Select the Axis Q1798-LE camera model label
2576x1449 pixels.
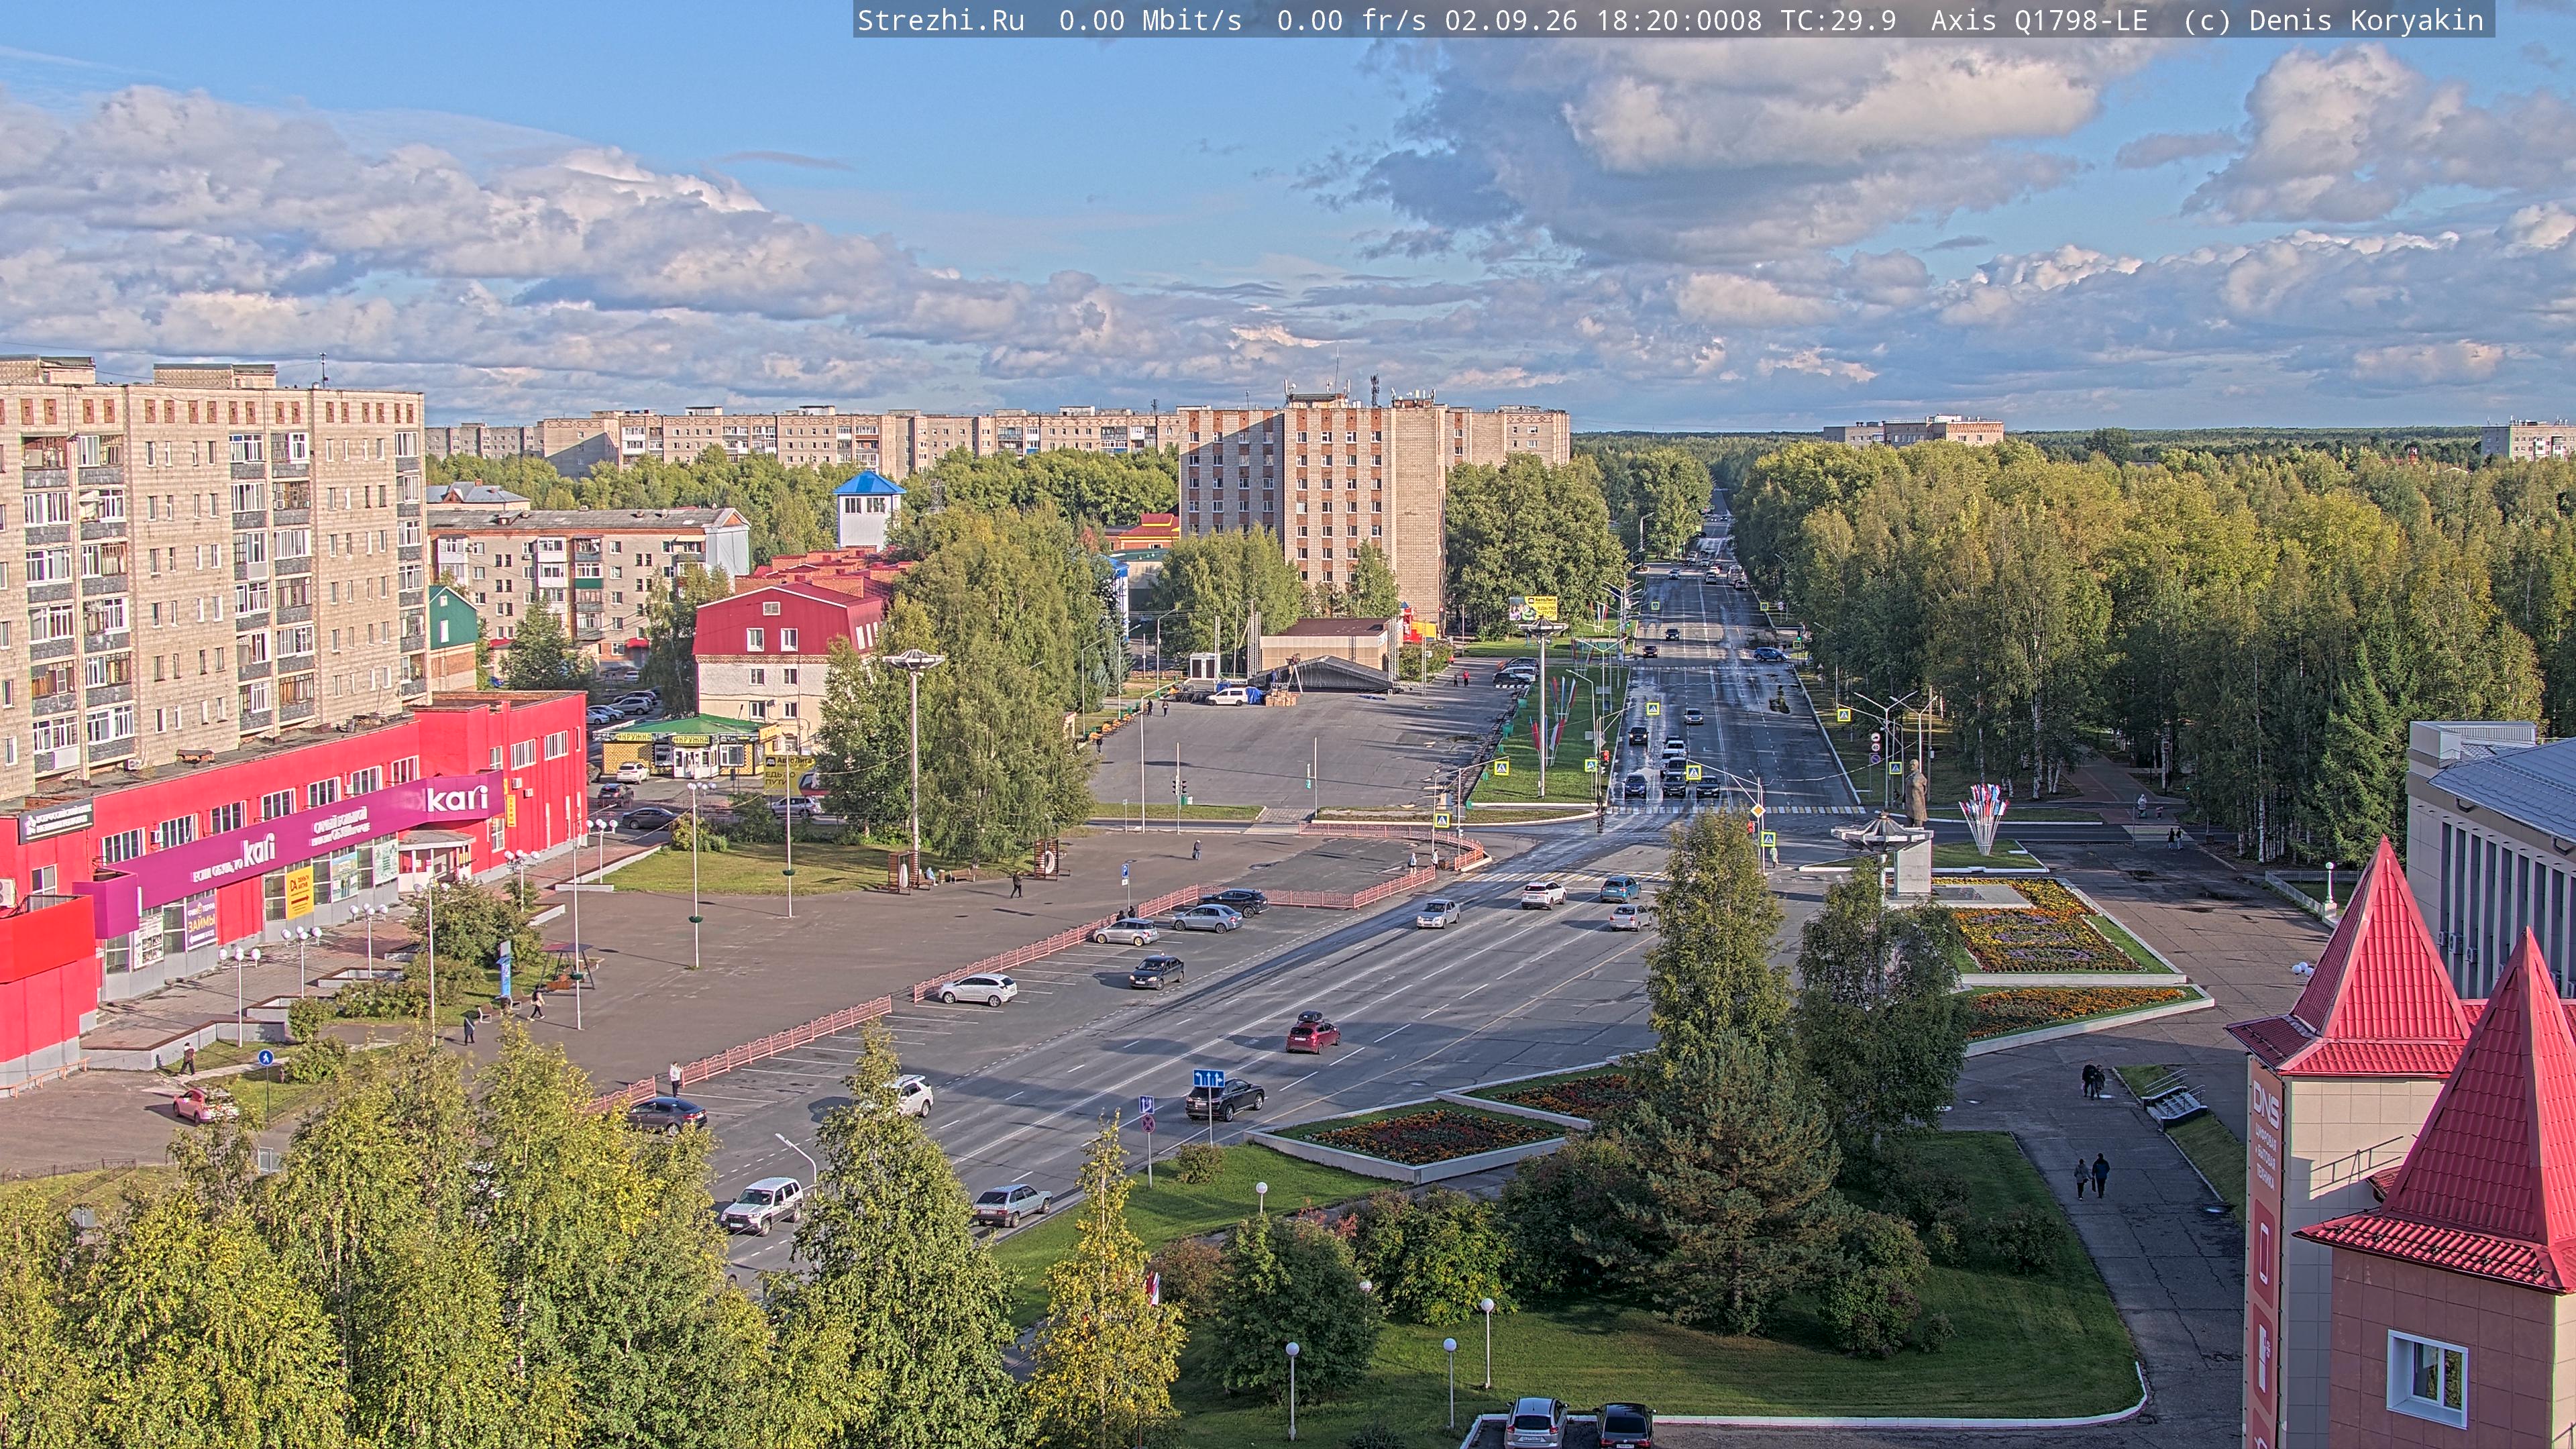point(2039,20)
